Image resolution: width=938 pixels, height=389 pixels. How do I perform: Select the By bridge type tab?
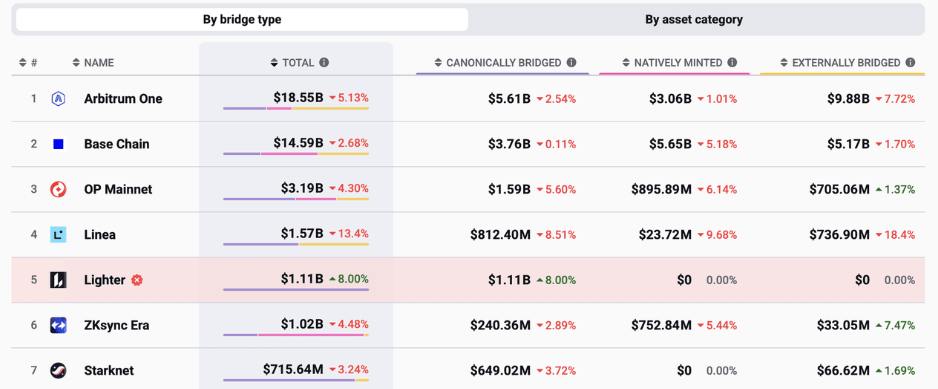click(x=242, y=19)
